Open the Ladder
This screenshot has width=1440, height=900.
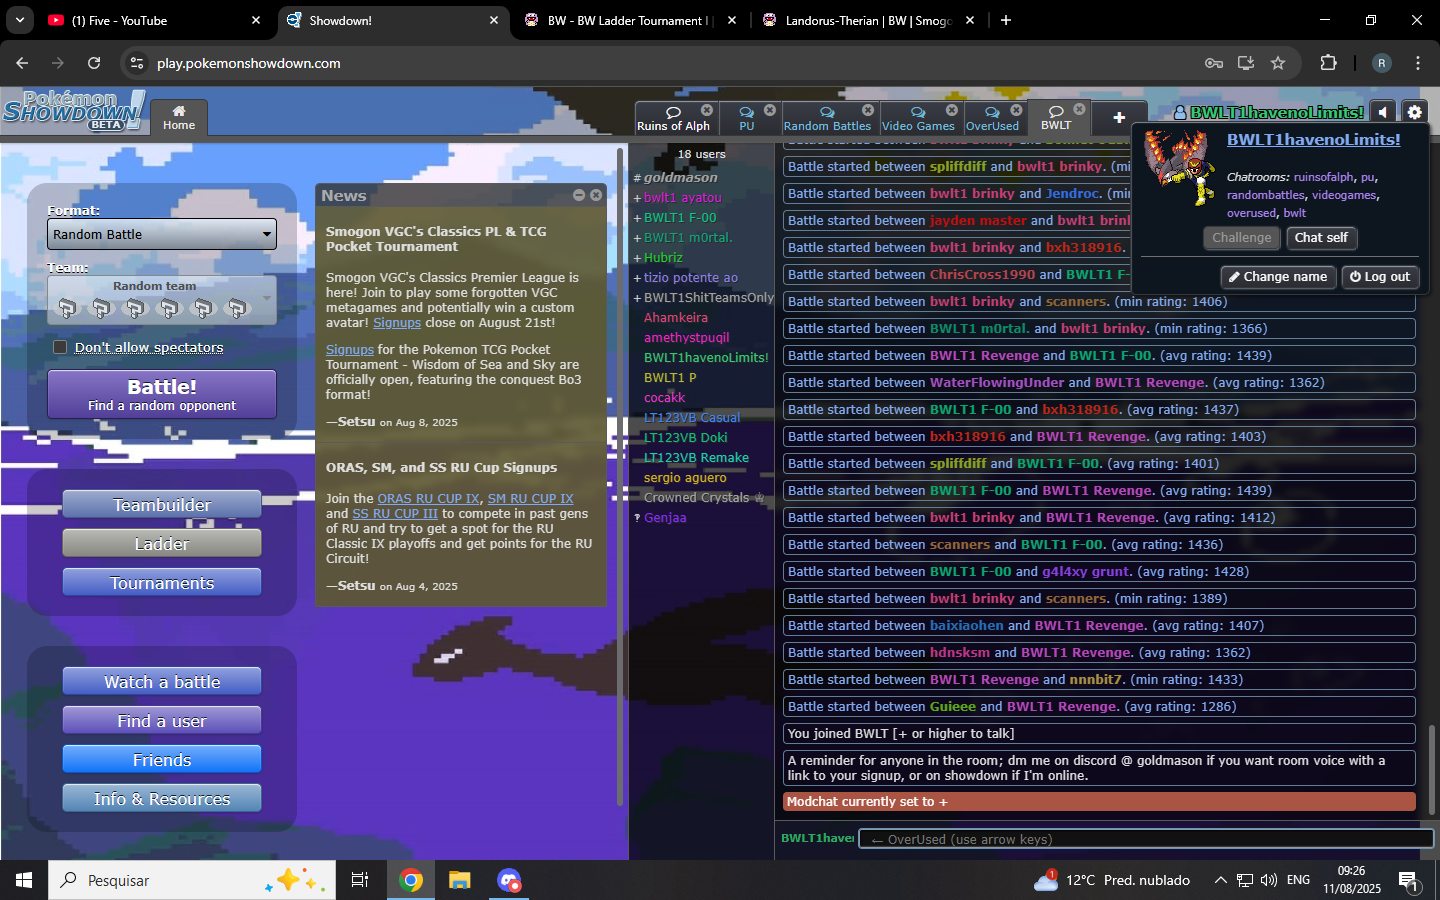[162, 544]
